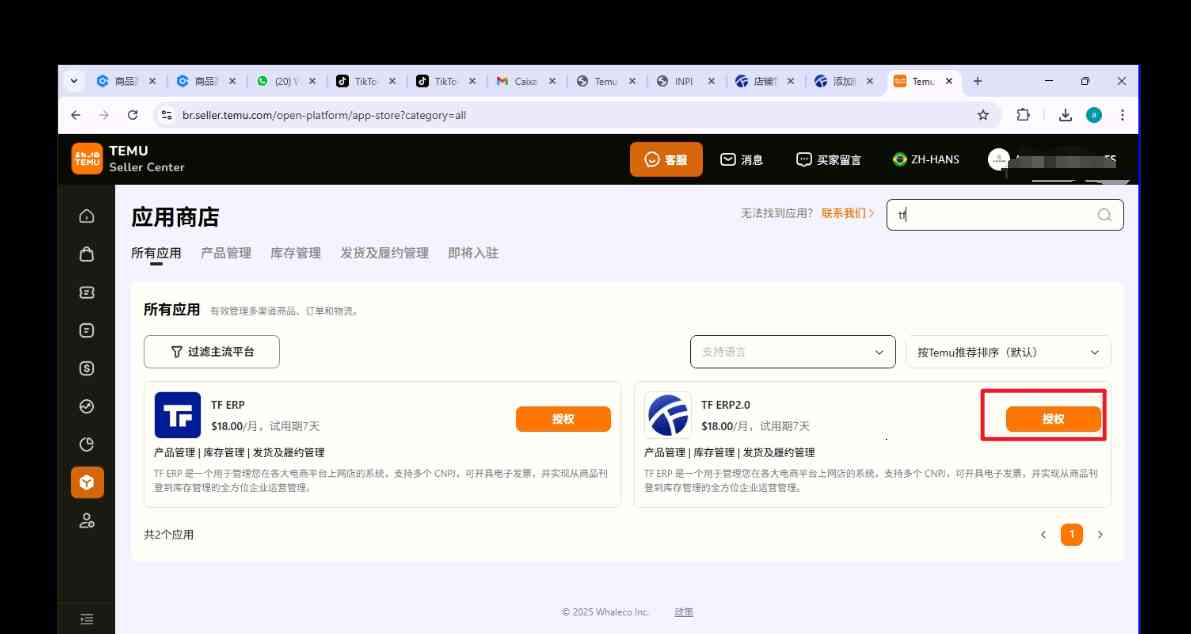
Task: Open the 按Temu推荐排序 sorting dropdown
Action: tap(1007, 351)
